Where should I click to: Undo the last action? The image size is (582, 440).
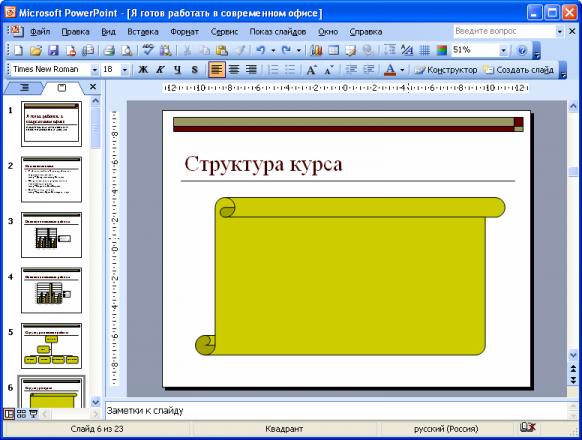[x=261, y=50]
